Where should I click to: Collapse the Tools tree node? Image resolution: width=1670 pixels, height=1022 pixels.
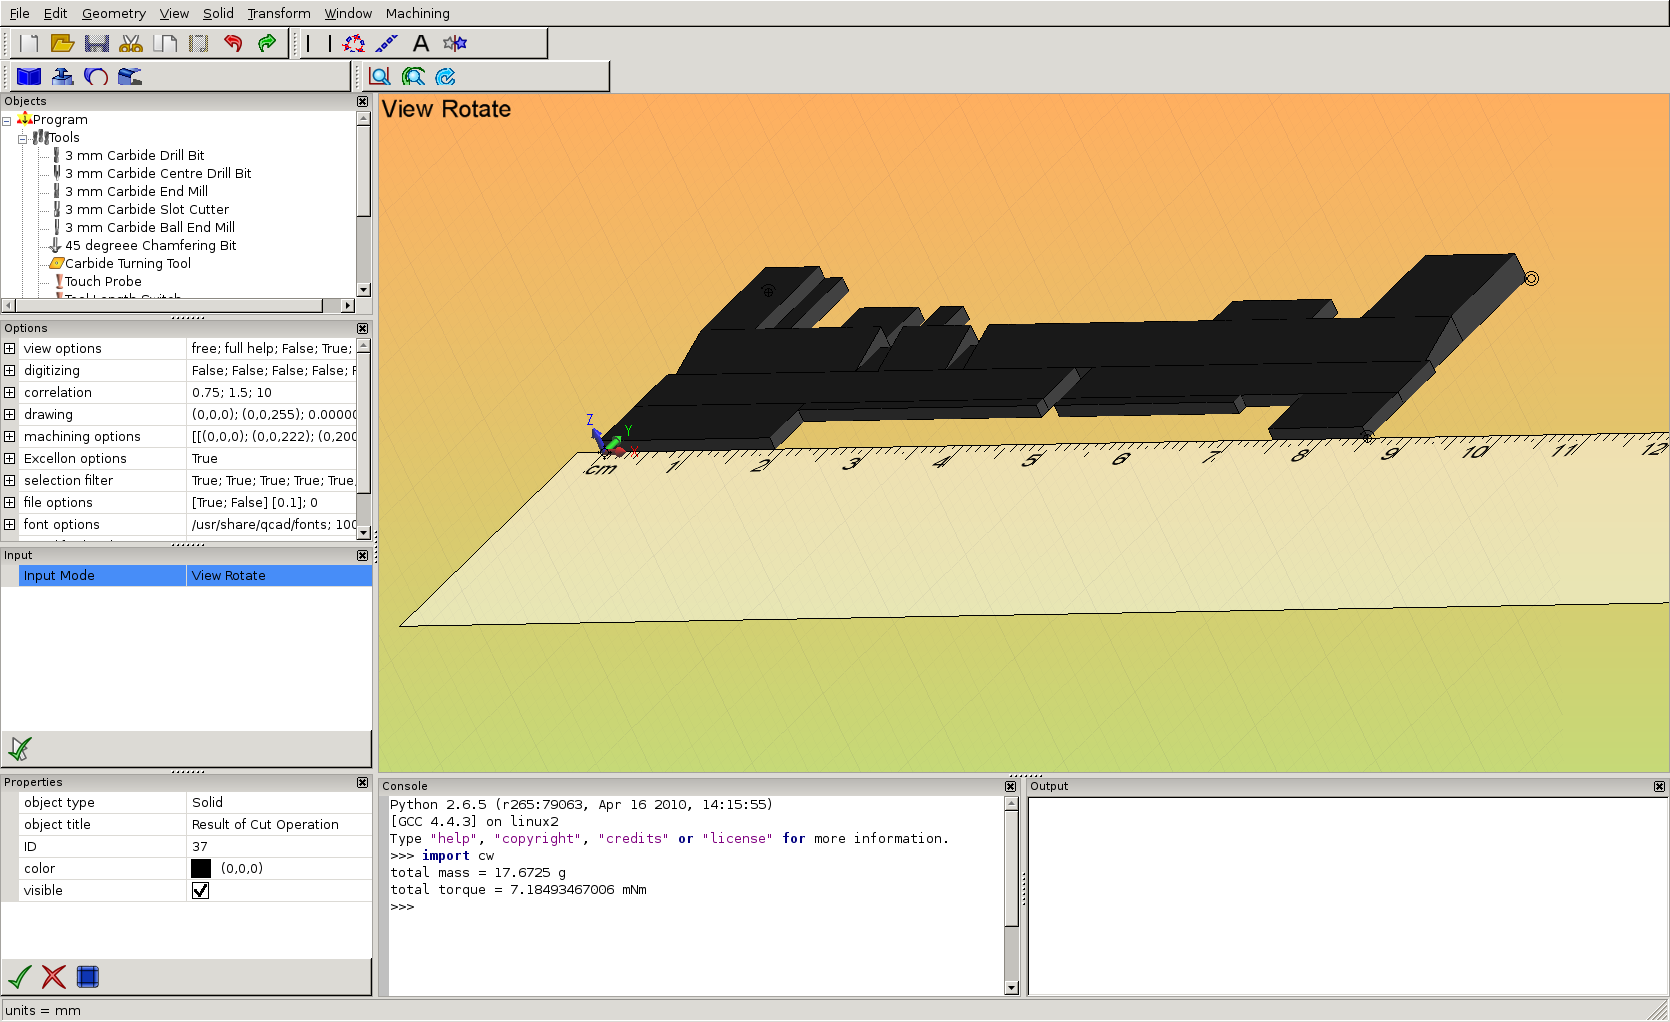point(22,138)
